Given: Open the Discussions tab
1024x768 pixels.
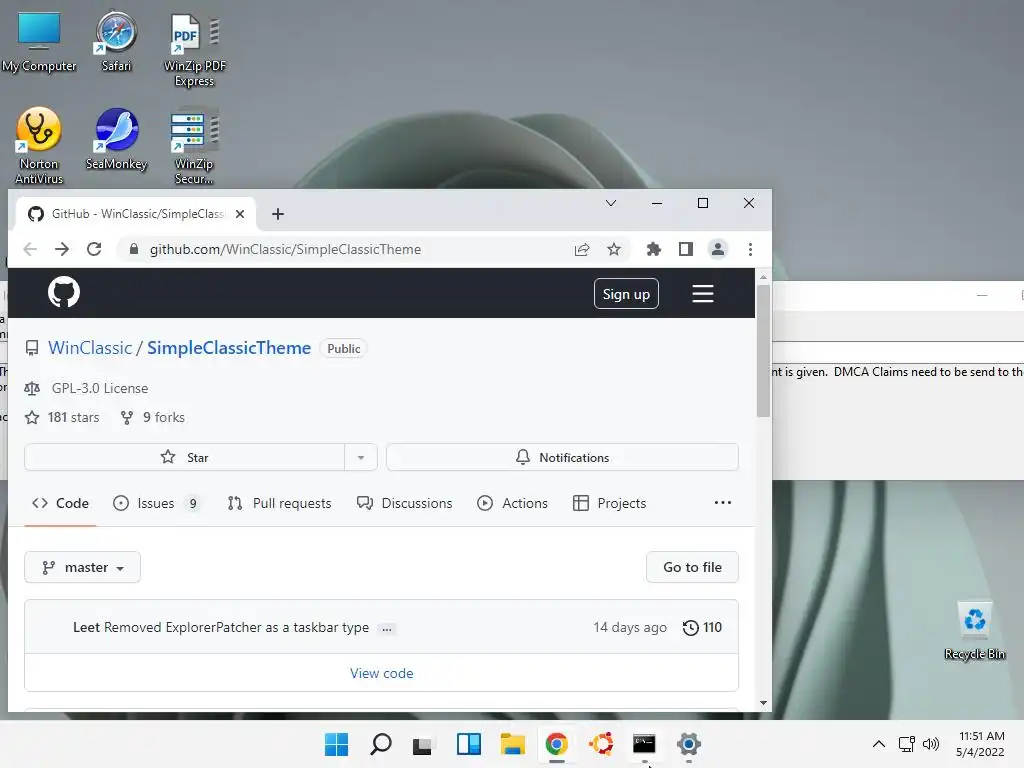Looking at the screenshot, I should point(404,503).
